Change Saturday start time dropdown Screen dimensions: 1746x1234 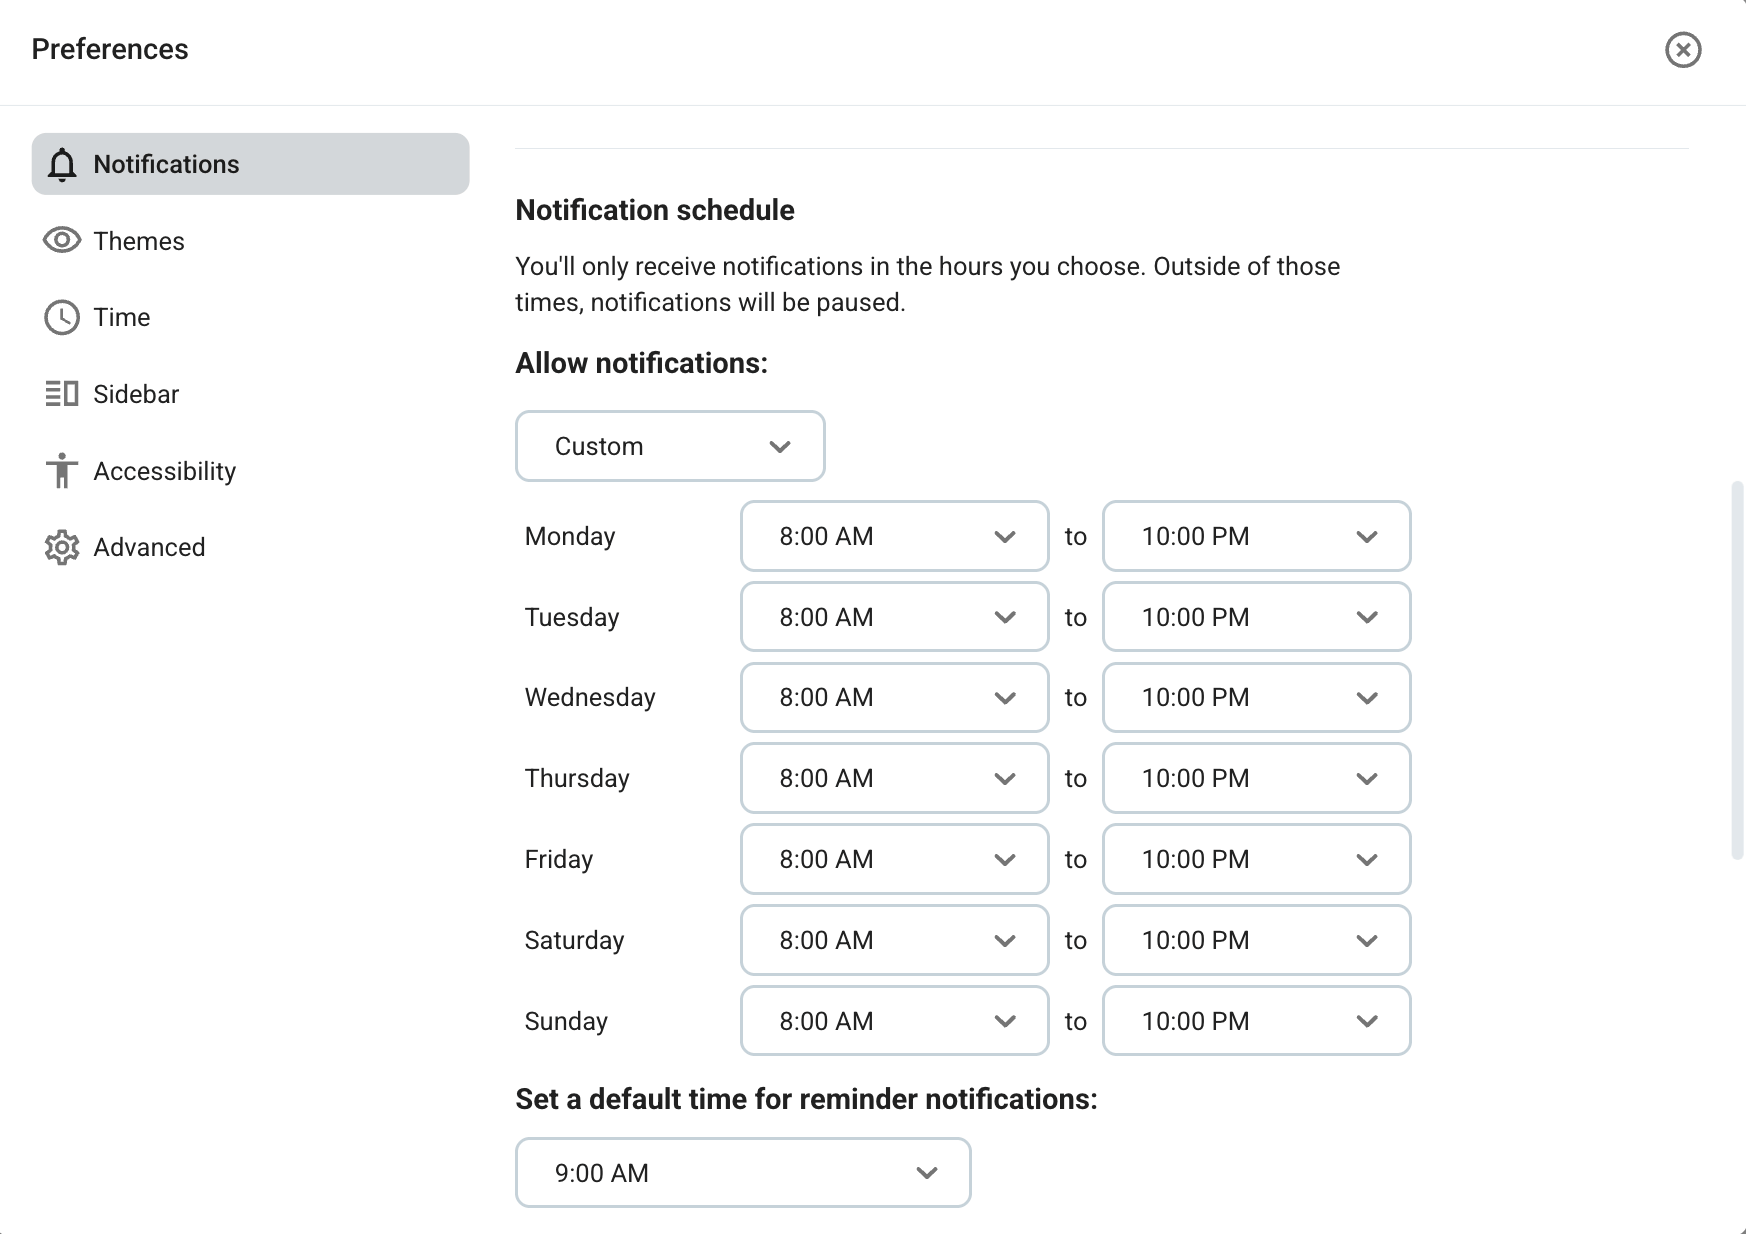pos(894,940)
